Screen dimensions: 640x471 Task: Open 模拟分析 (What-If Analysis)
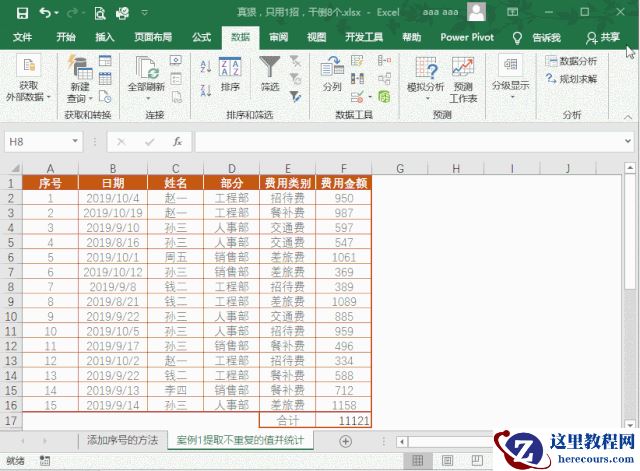coord(425,78)
